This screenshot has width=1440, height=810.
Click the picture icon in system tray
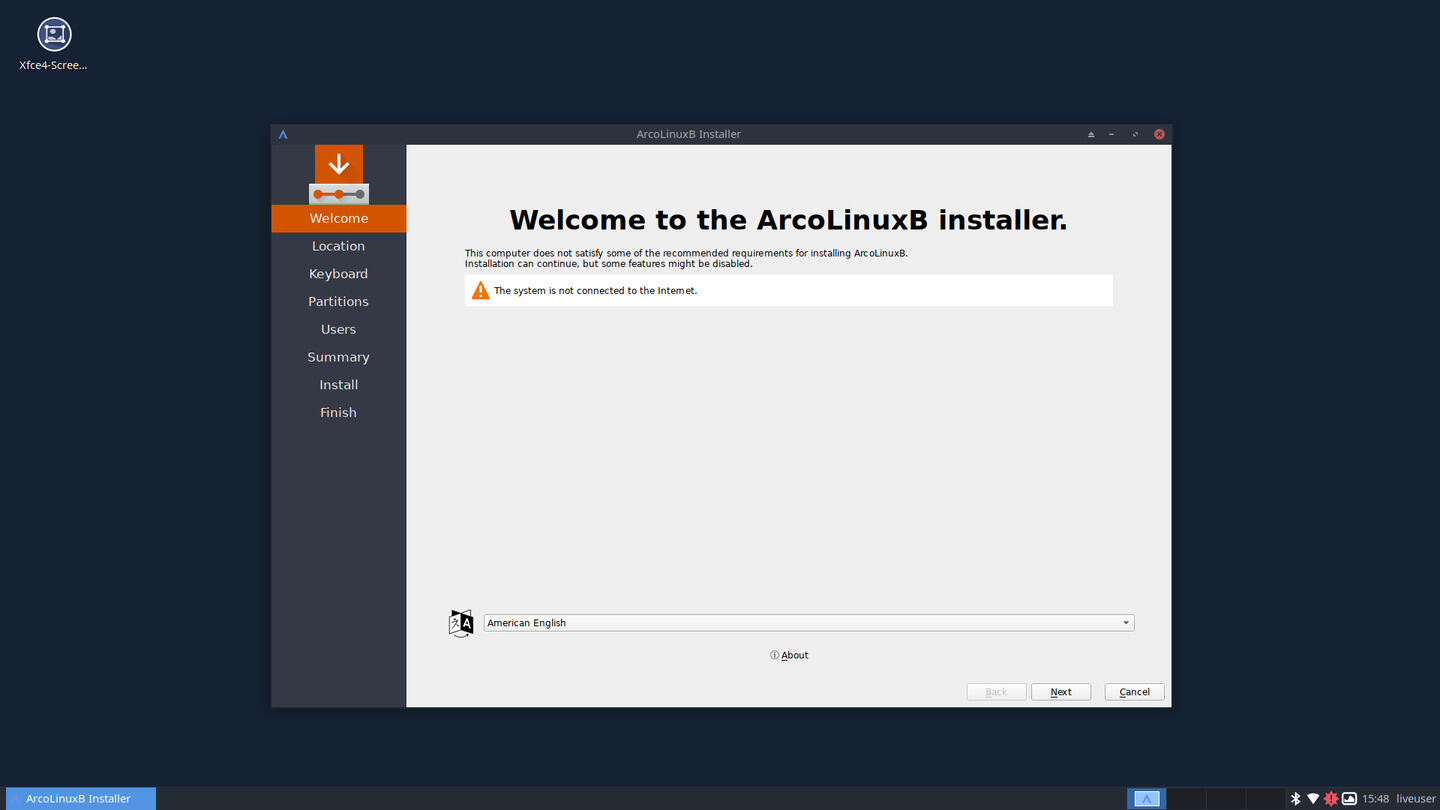(1349, 798)
